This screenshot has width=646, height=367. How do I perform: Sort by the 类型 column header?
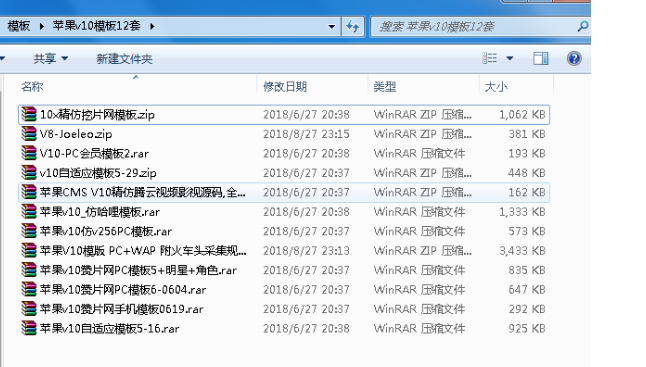click(385, 87)
